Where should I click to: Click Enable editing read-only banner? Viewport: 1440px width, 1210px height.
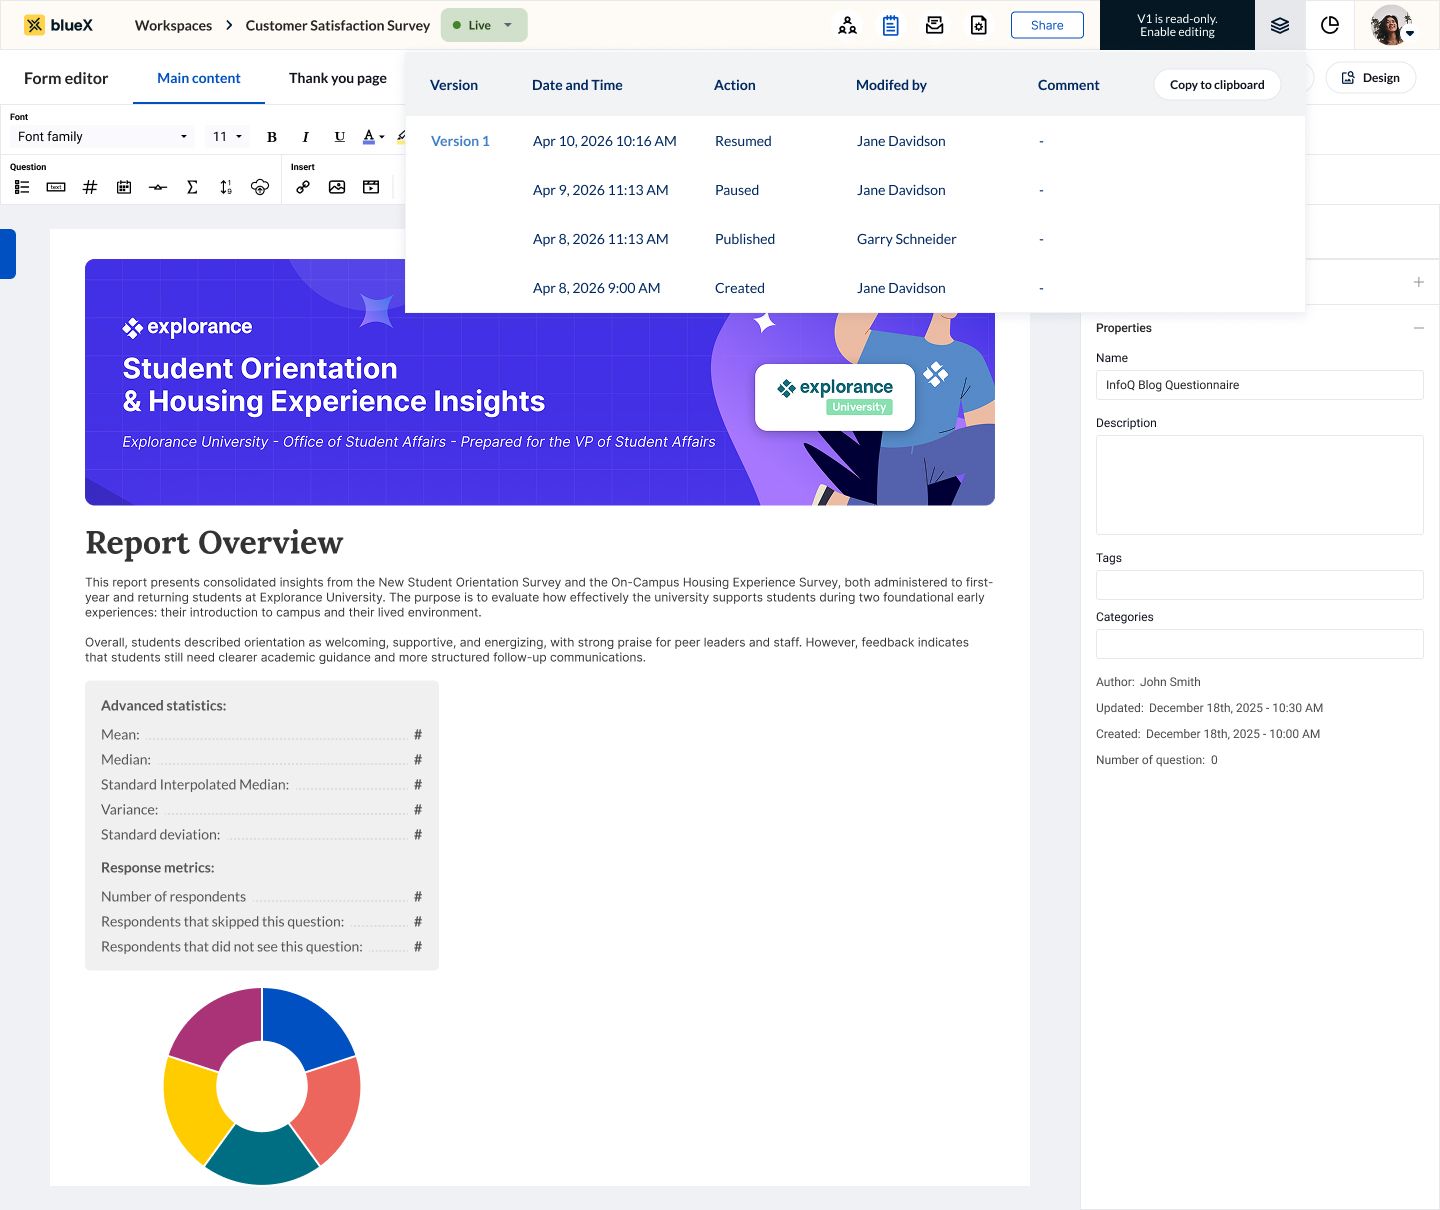(1177, 25)
